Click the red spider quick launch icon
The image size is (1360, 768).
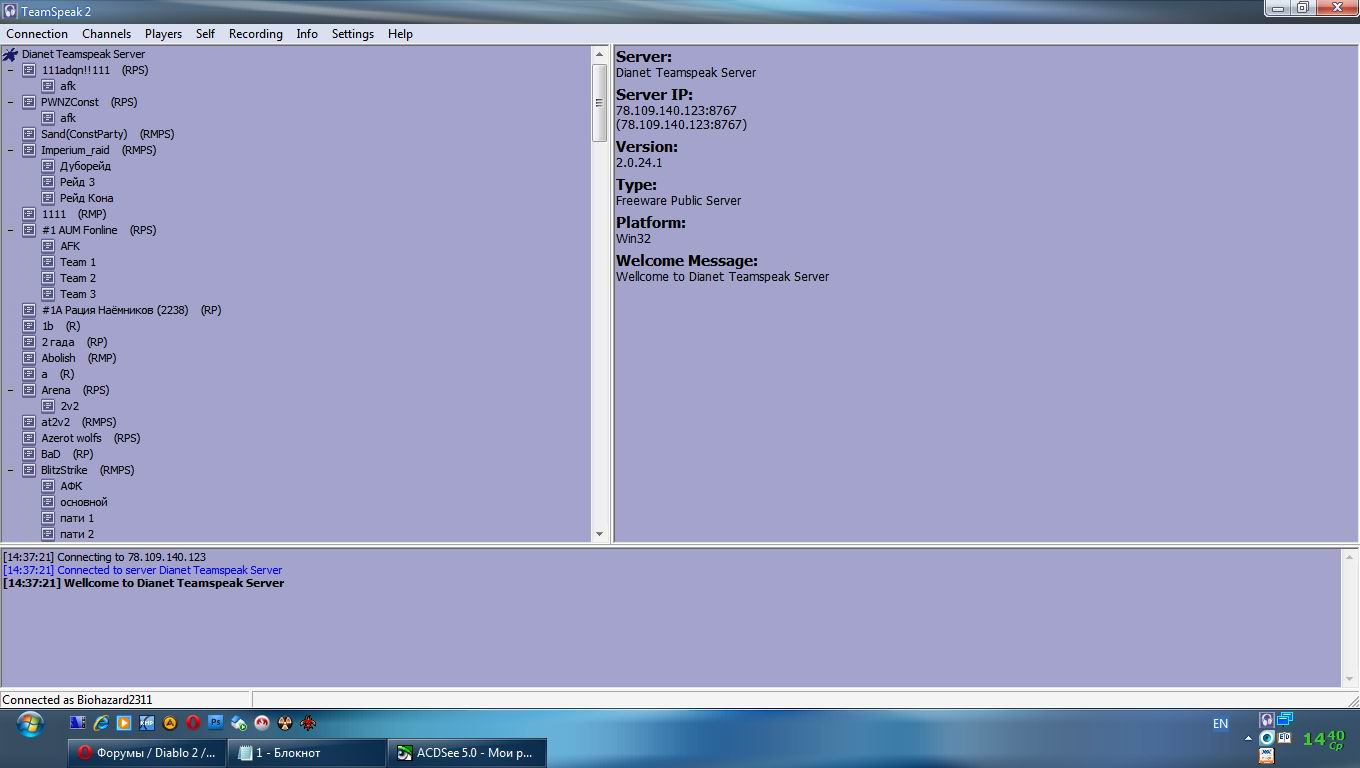(x=308, y=723)
